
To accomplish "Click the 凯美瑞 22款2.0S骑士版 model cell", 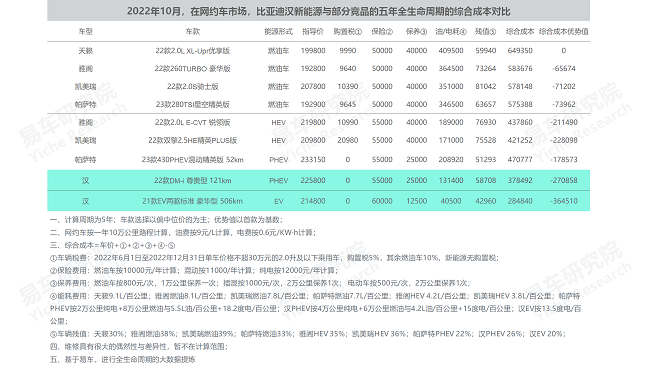I will 192,87.
